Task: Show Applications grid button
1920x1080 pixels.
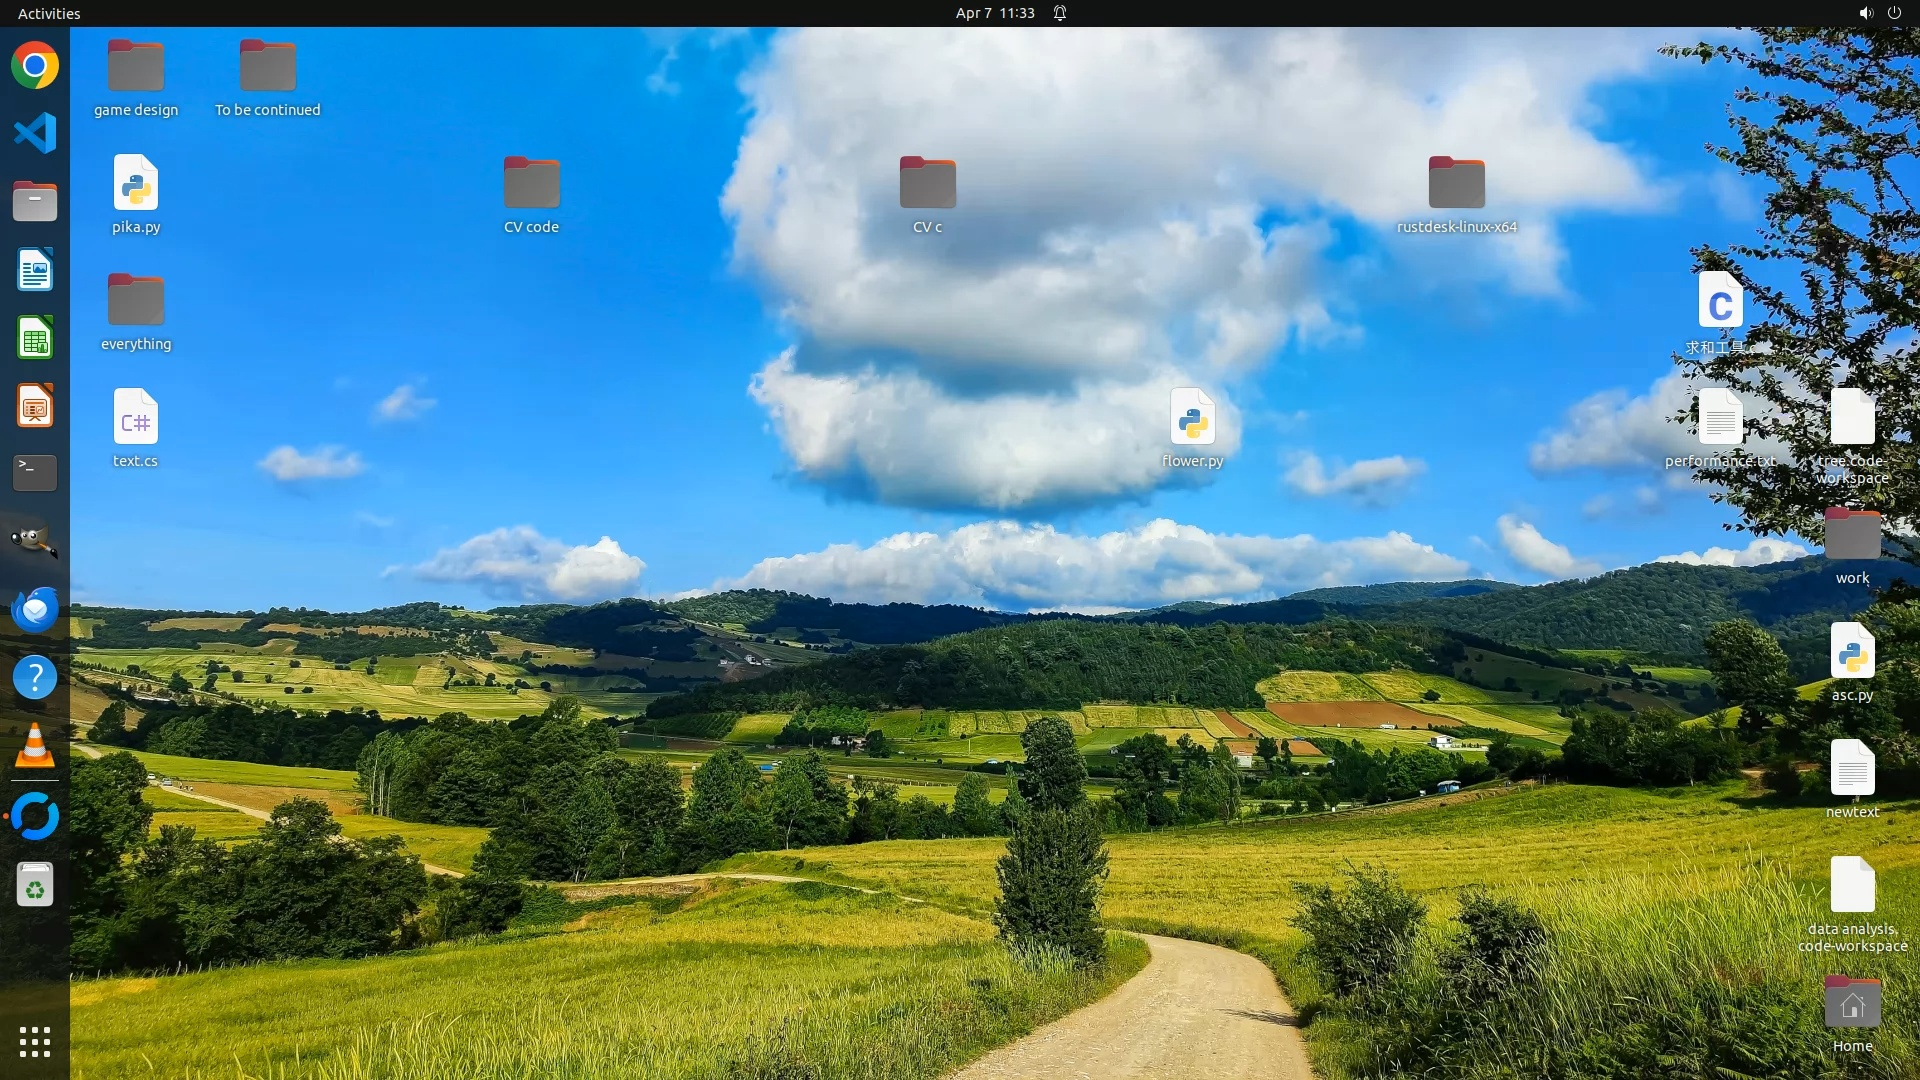Action: click(35, 1042)
